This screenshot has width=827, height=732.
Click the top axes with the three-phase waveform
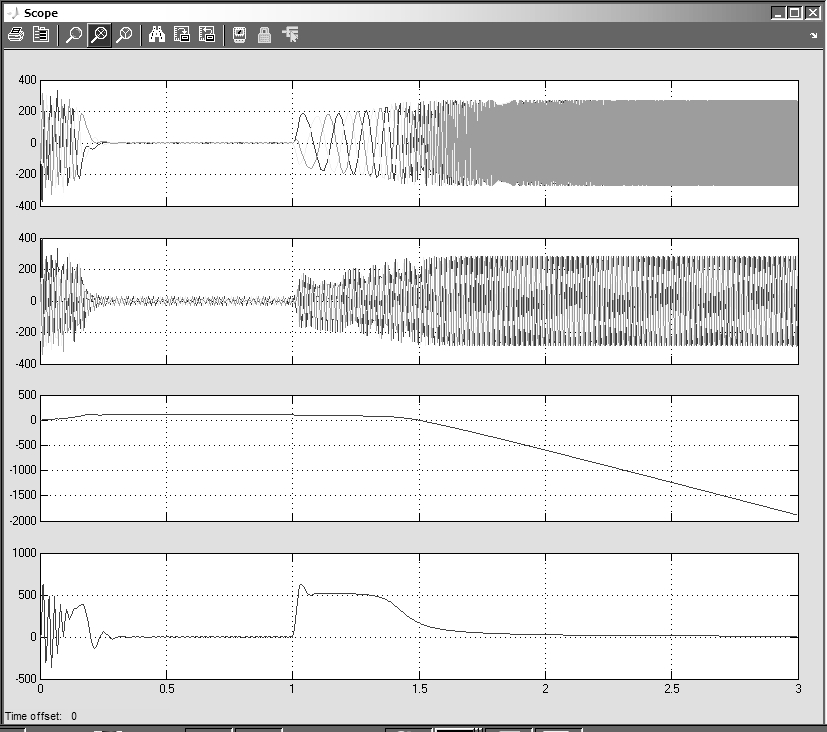419,143
